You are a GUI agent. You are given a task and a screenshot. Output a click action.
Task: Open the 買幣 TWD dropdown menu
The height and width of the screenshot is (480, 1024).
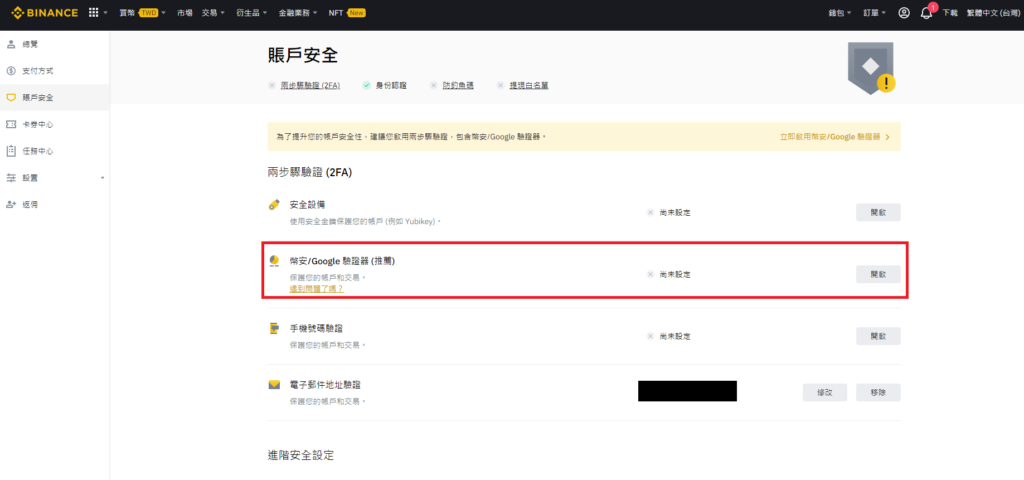142,13
